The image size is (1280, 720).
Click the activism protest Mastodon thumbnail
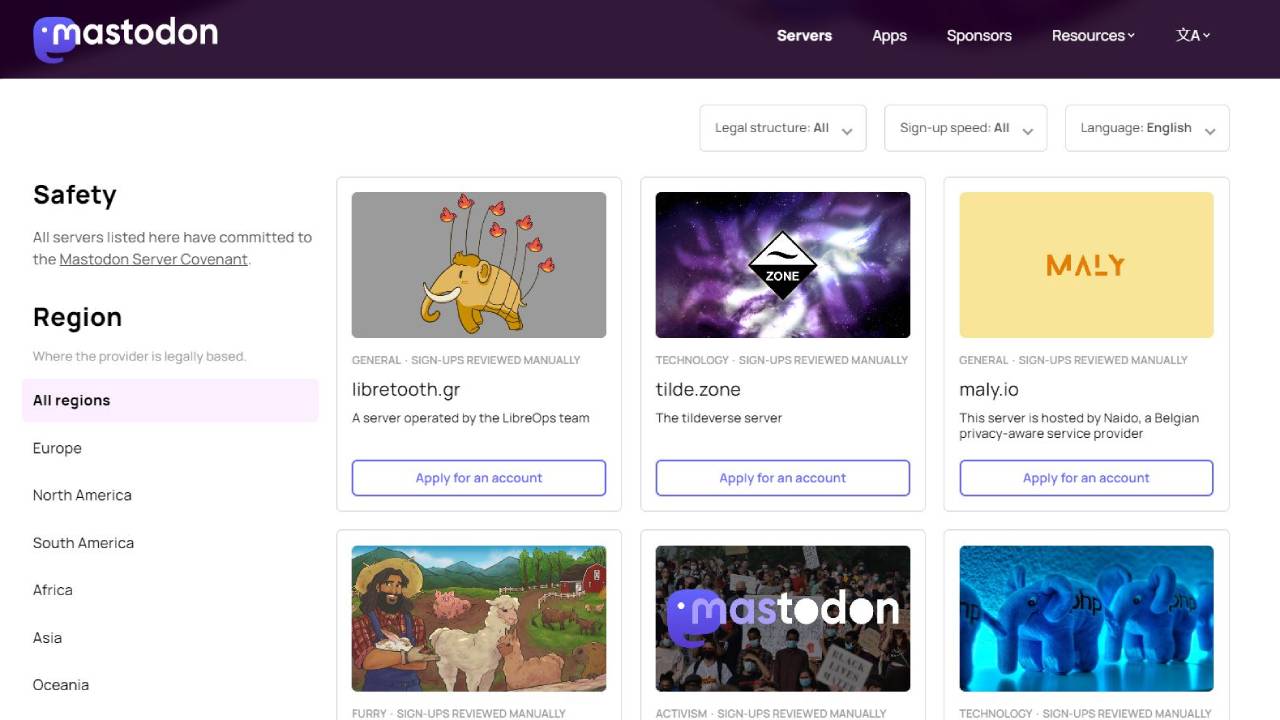[783, 618]
